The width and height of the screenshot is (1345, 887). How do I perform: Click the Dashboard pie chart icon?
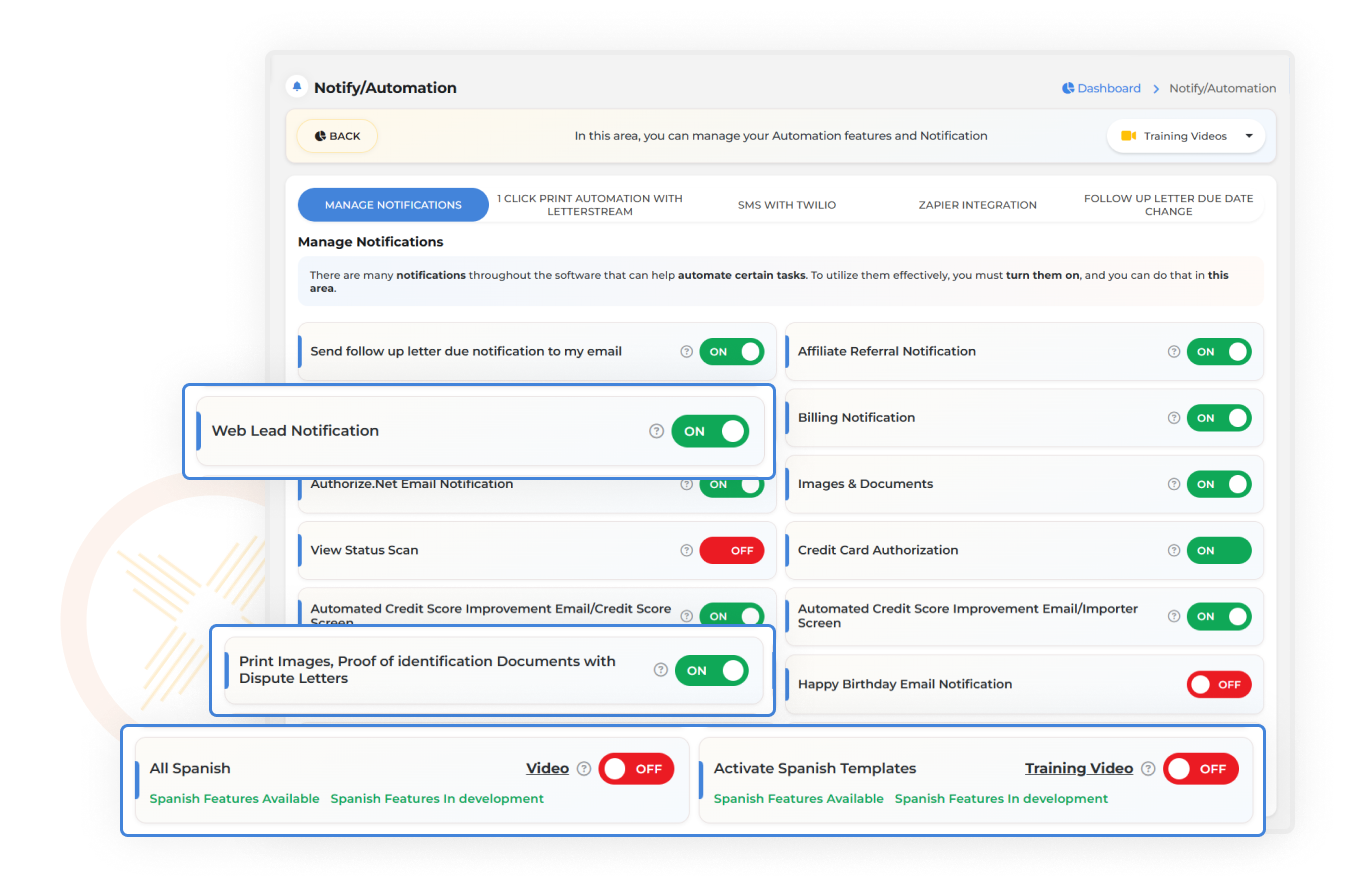[x=1068, y=88]
